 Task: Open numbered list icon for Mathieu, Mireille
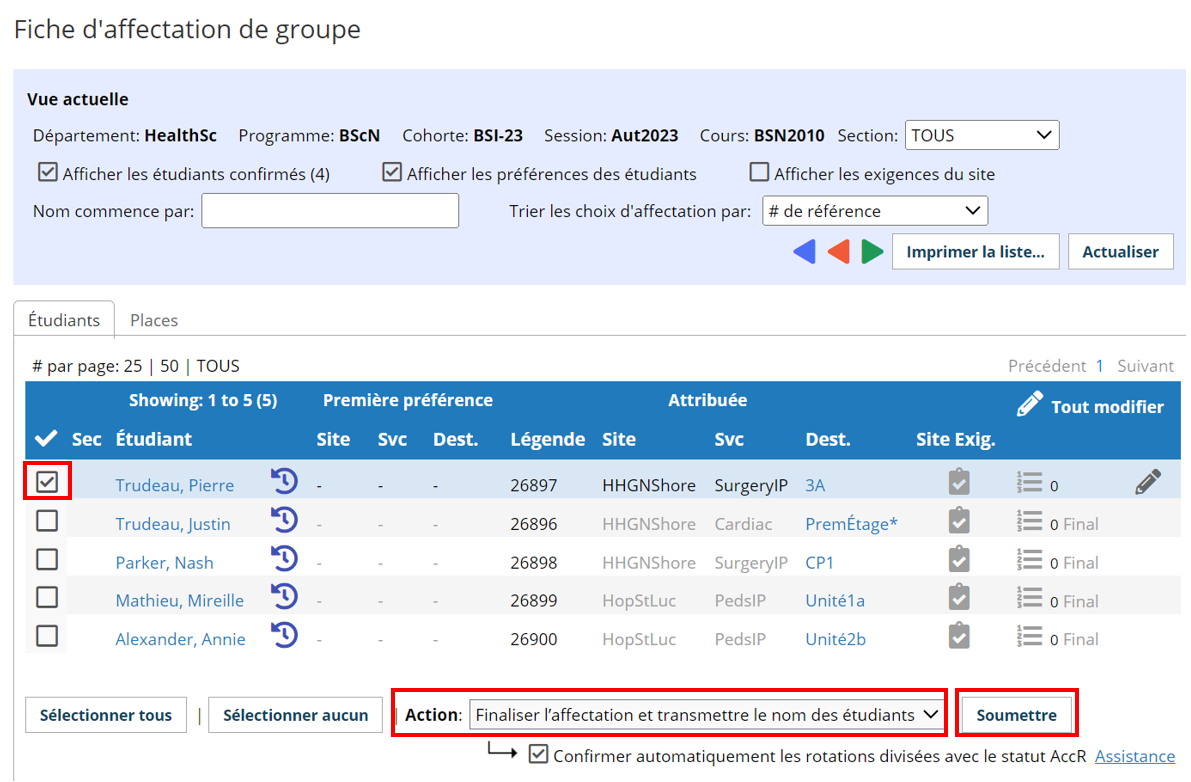point(1029,598)
